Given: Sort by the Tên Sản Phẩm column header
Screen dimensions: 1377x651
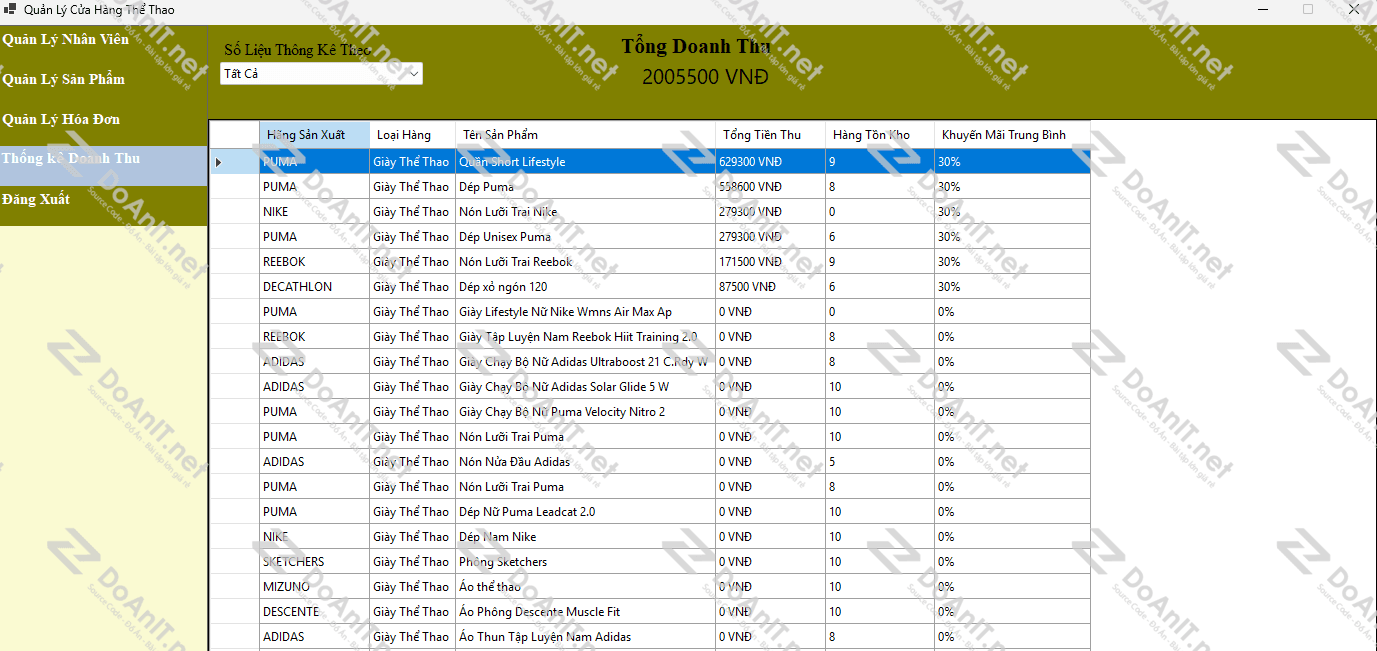Looking at the screenshot, I should (x=585, y=135).
